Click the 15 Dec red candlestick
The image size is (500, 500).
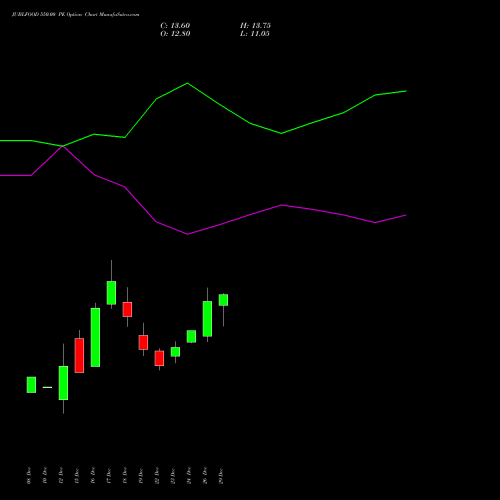79,355
